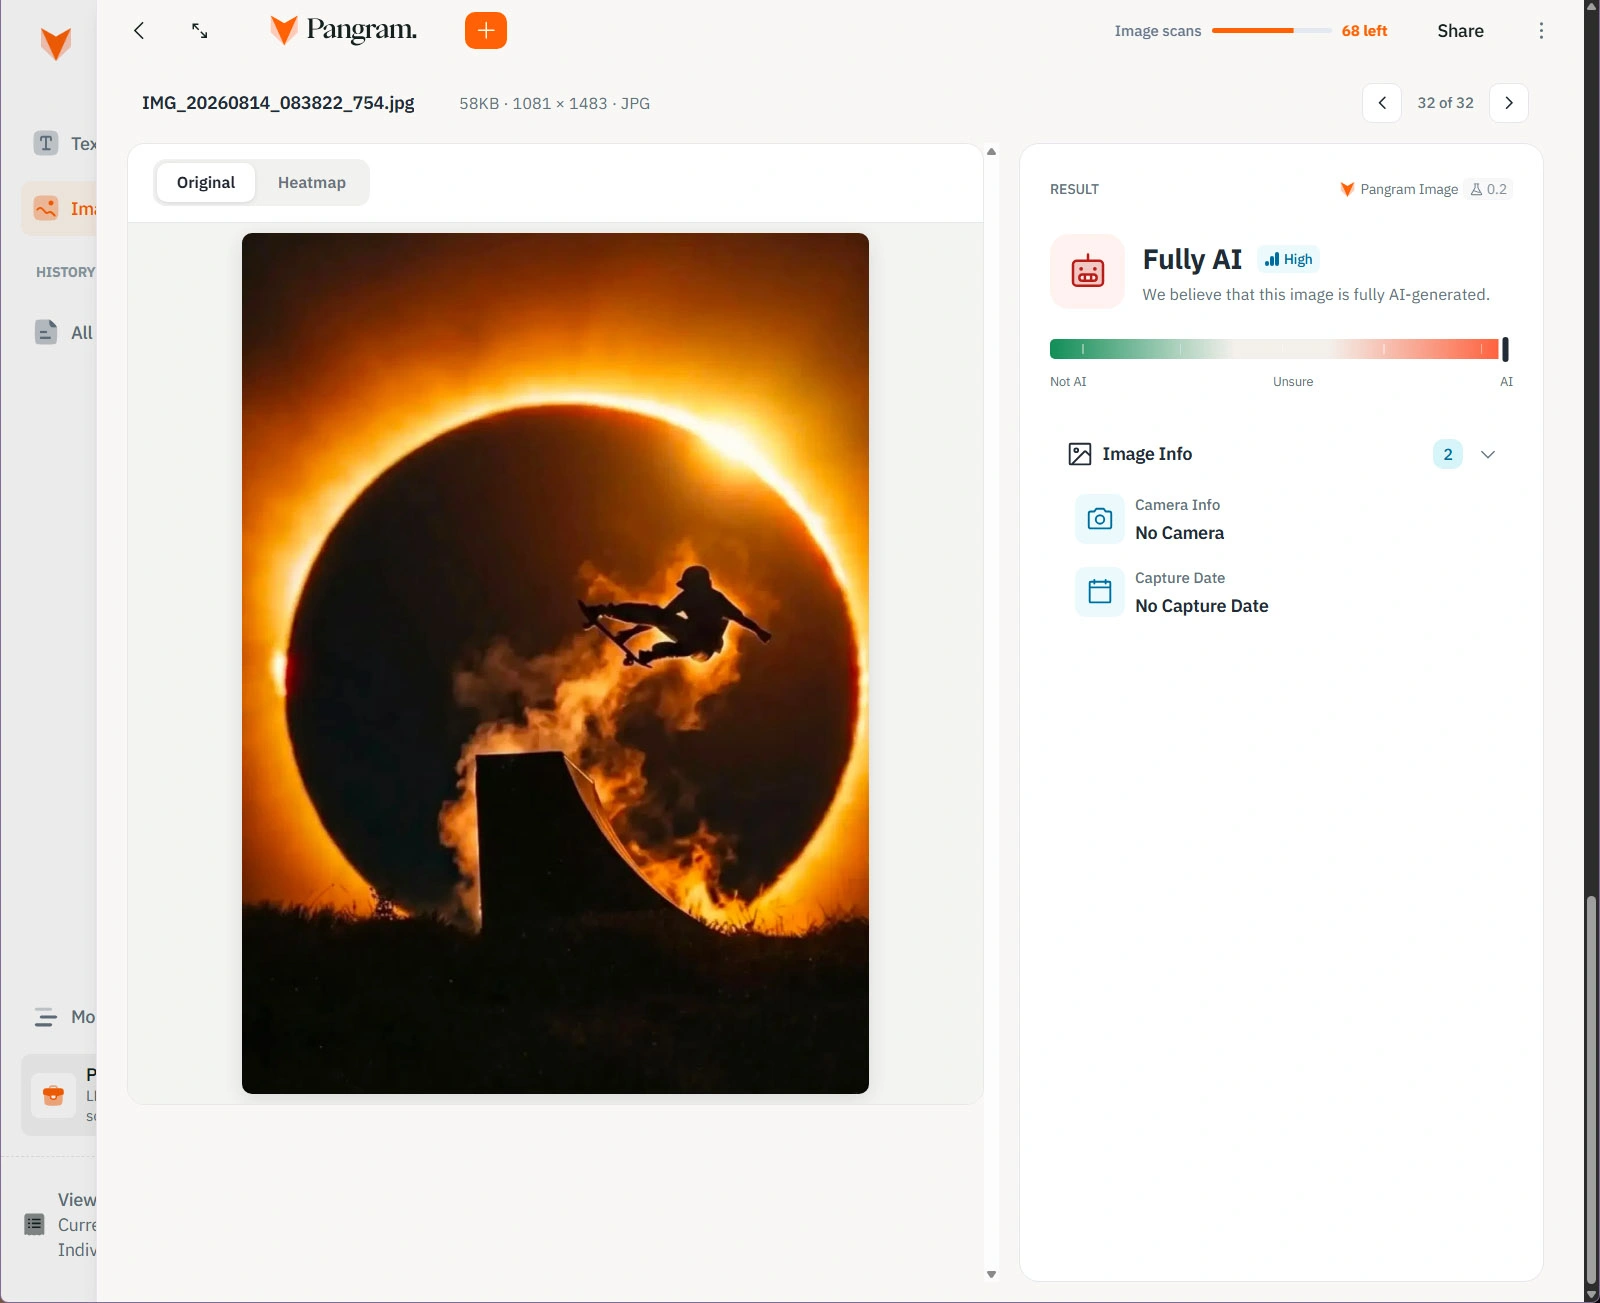1600x1303 pixels.
Task: Click the Image Info count badge 2
Action: (1448, 454)
